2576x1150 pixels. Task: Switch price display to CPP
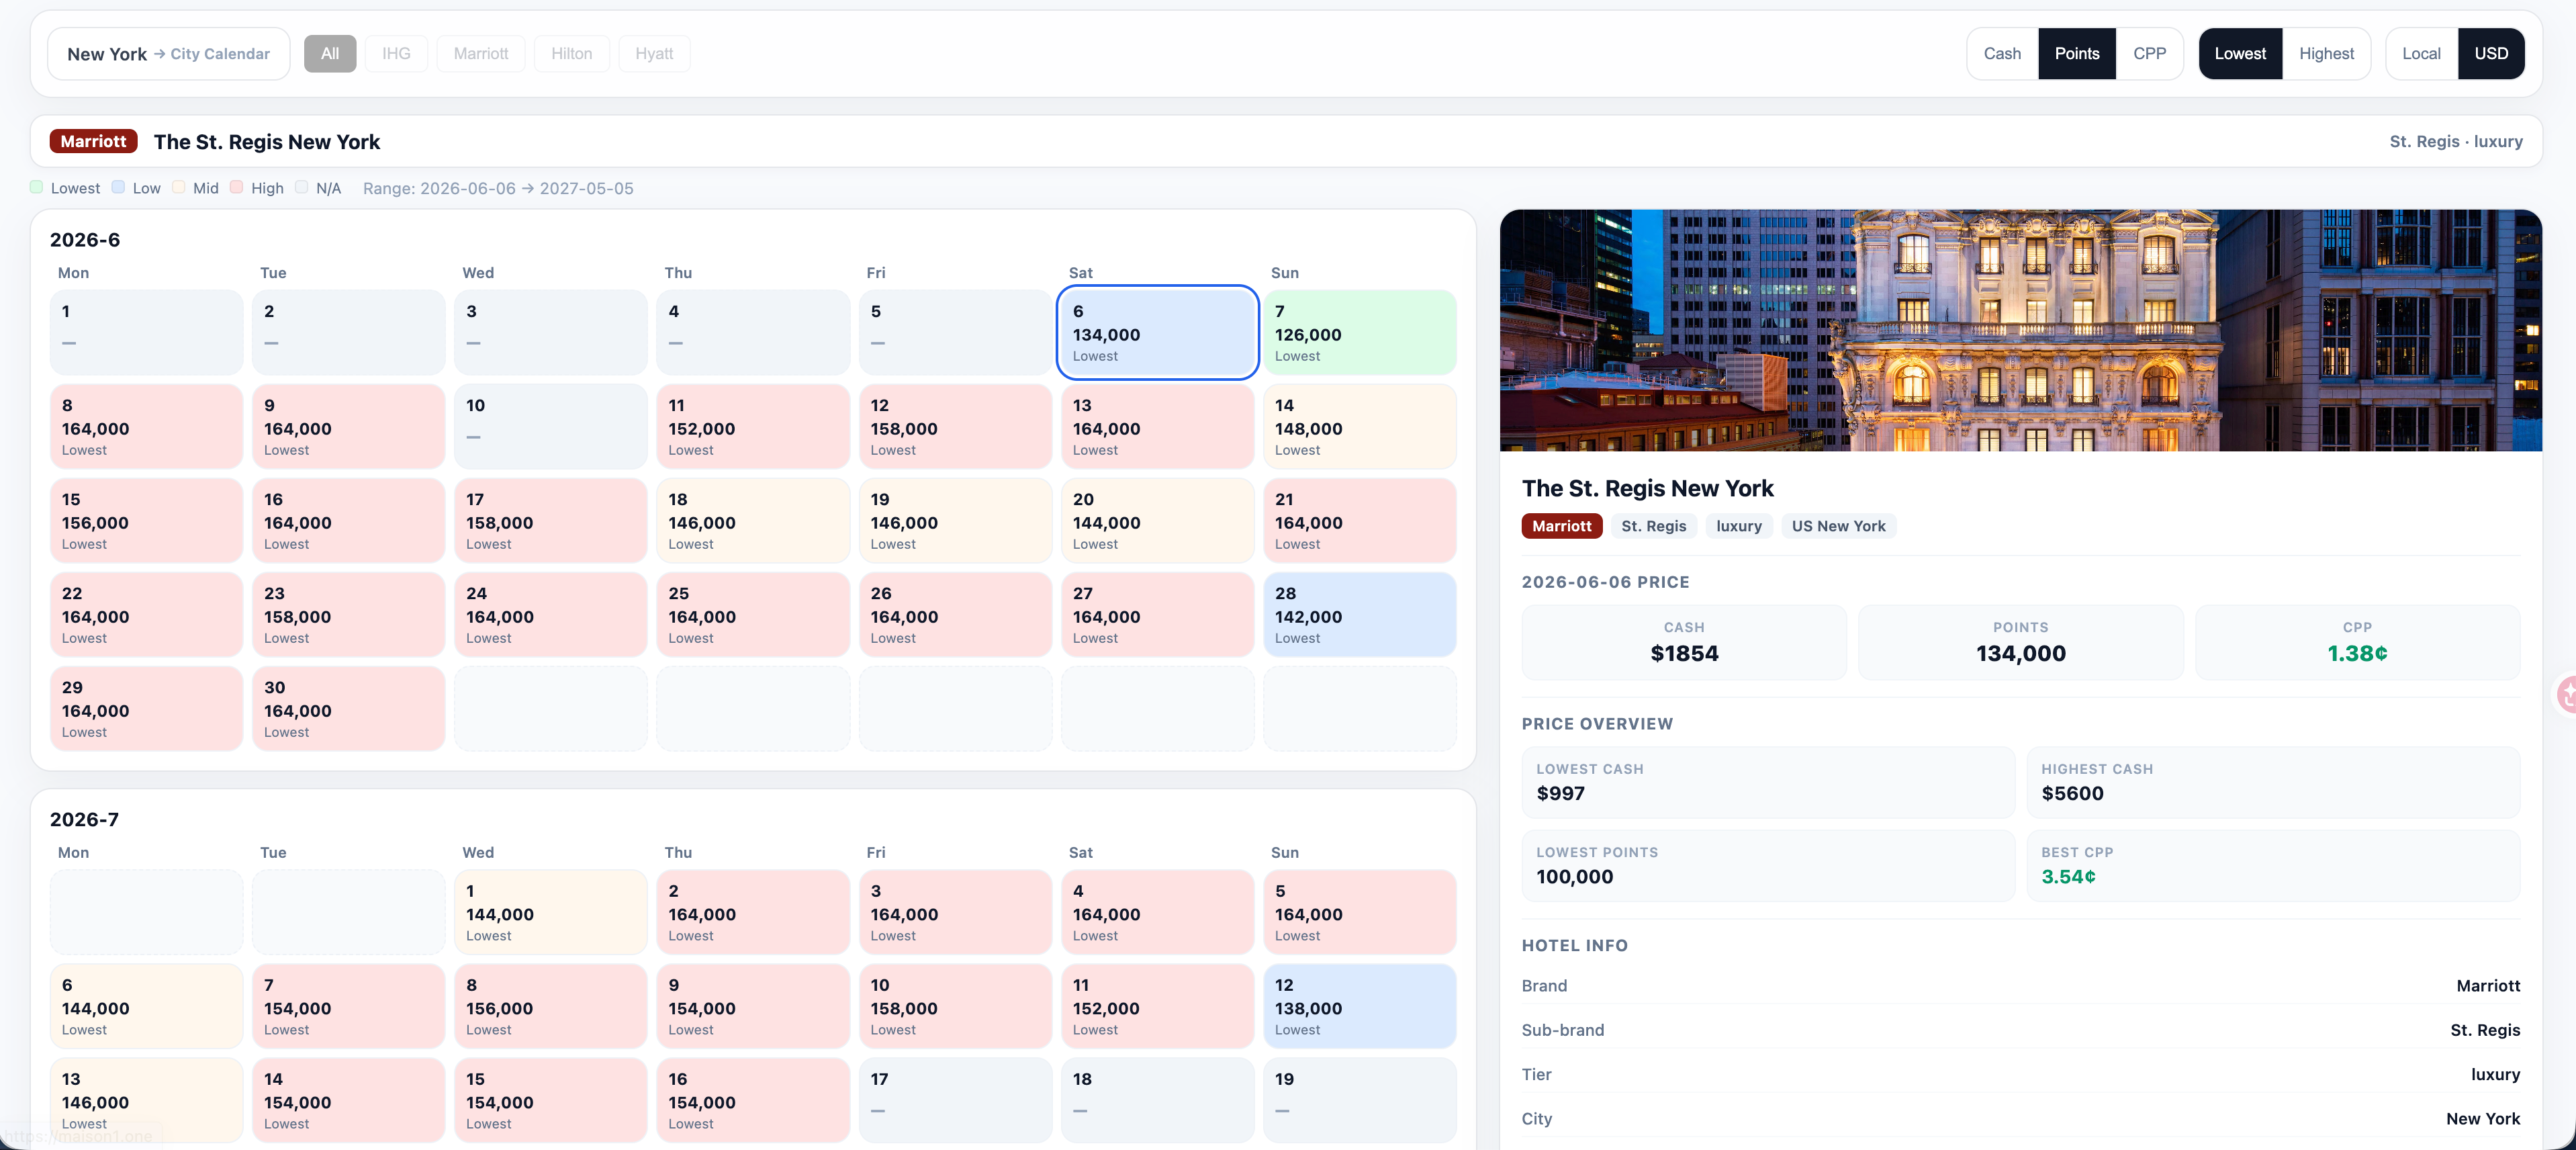click(x=2149, y=54)
